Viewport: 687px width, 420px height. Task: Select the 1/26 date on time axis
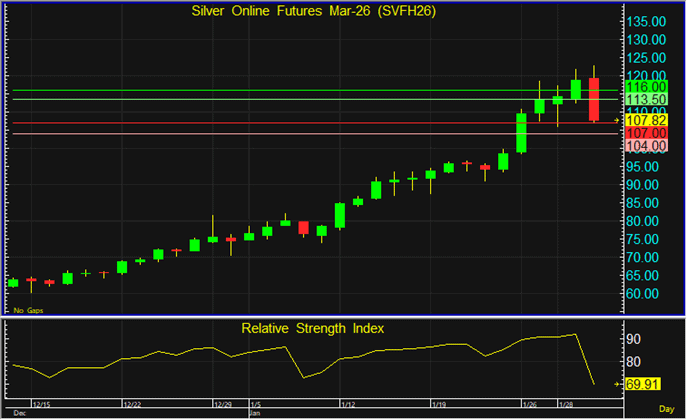click(529, 404)
